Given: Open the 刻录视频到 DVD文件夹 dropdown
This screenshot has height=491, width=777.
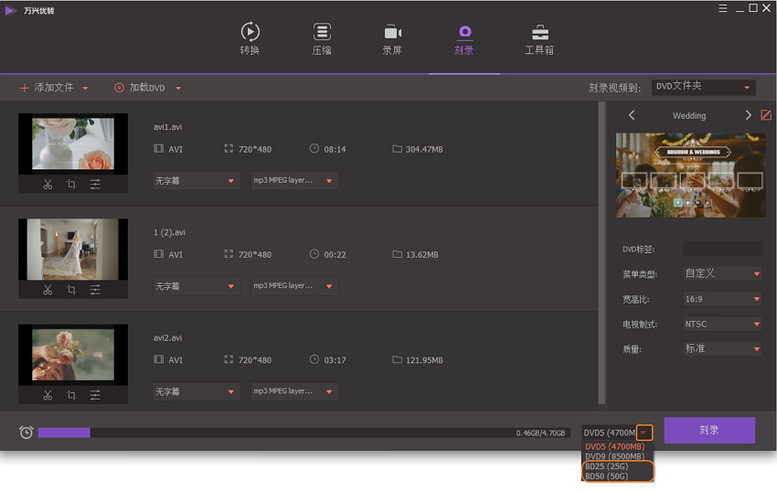Looking at the screenshot, I should pyautogui.click(x=704, y=87).
